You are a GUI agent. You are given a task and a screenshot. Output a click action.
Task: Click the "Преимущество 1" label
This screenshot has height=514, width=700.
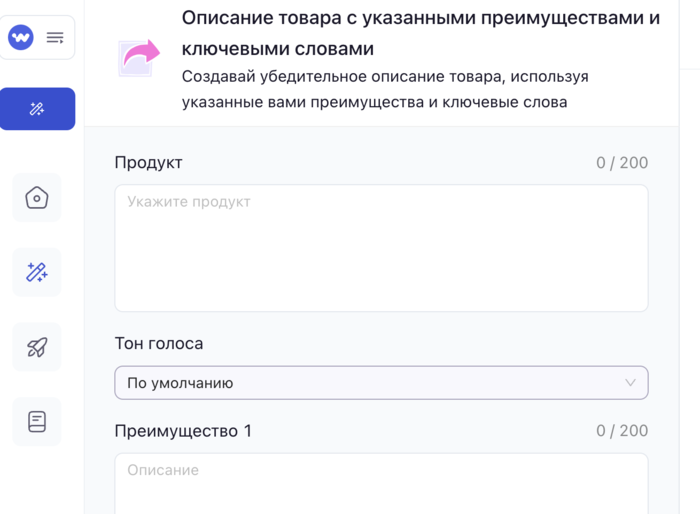(183, 431)
